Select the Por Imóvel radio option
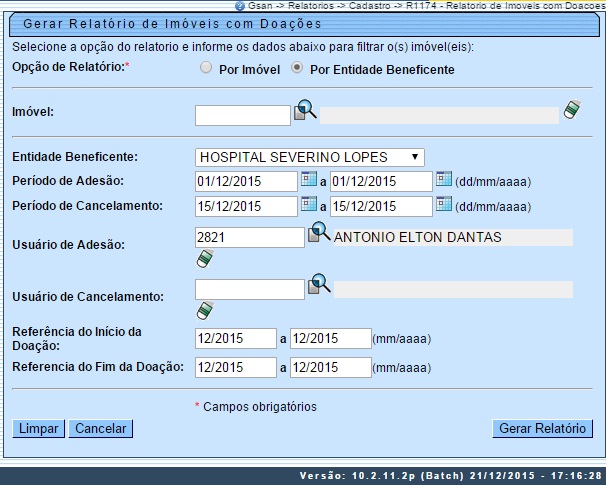606x485 pixels. pyautogui.click(x=206, y=68)
